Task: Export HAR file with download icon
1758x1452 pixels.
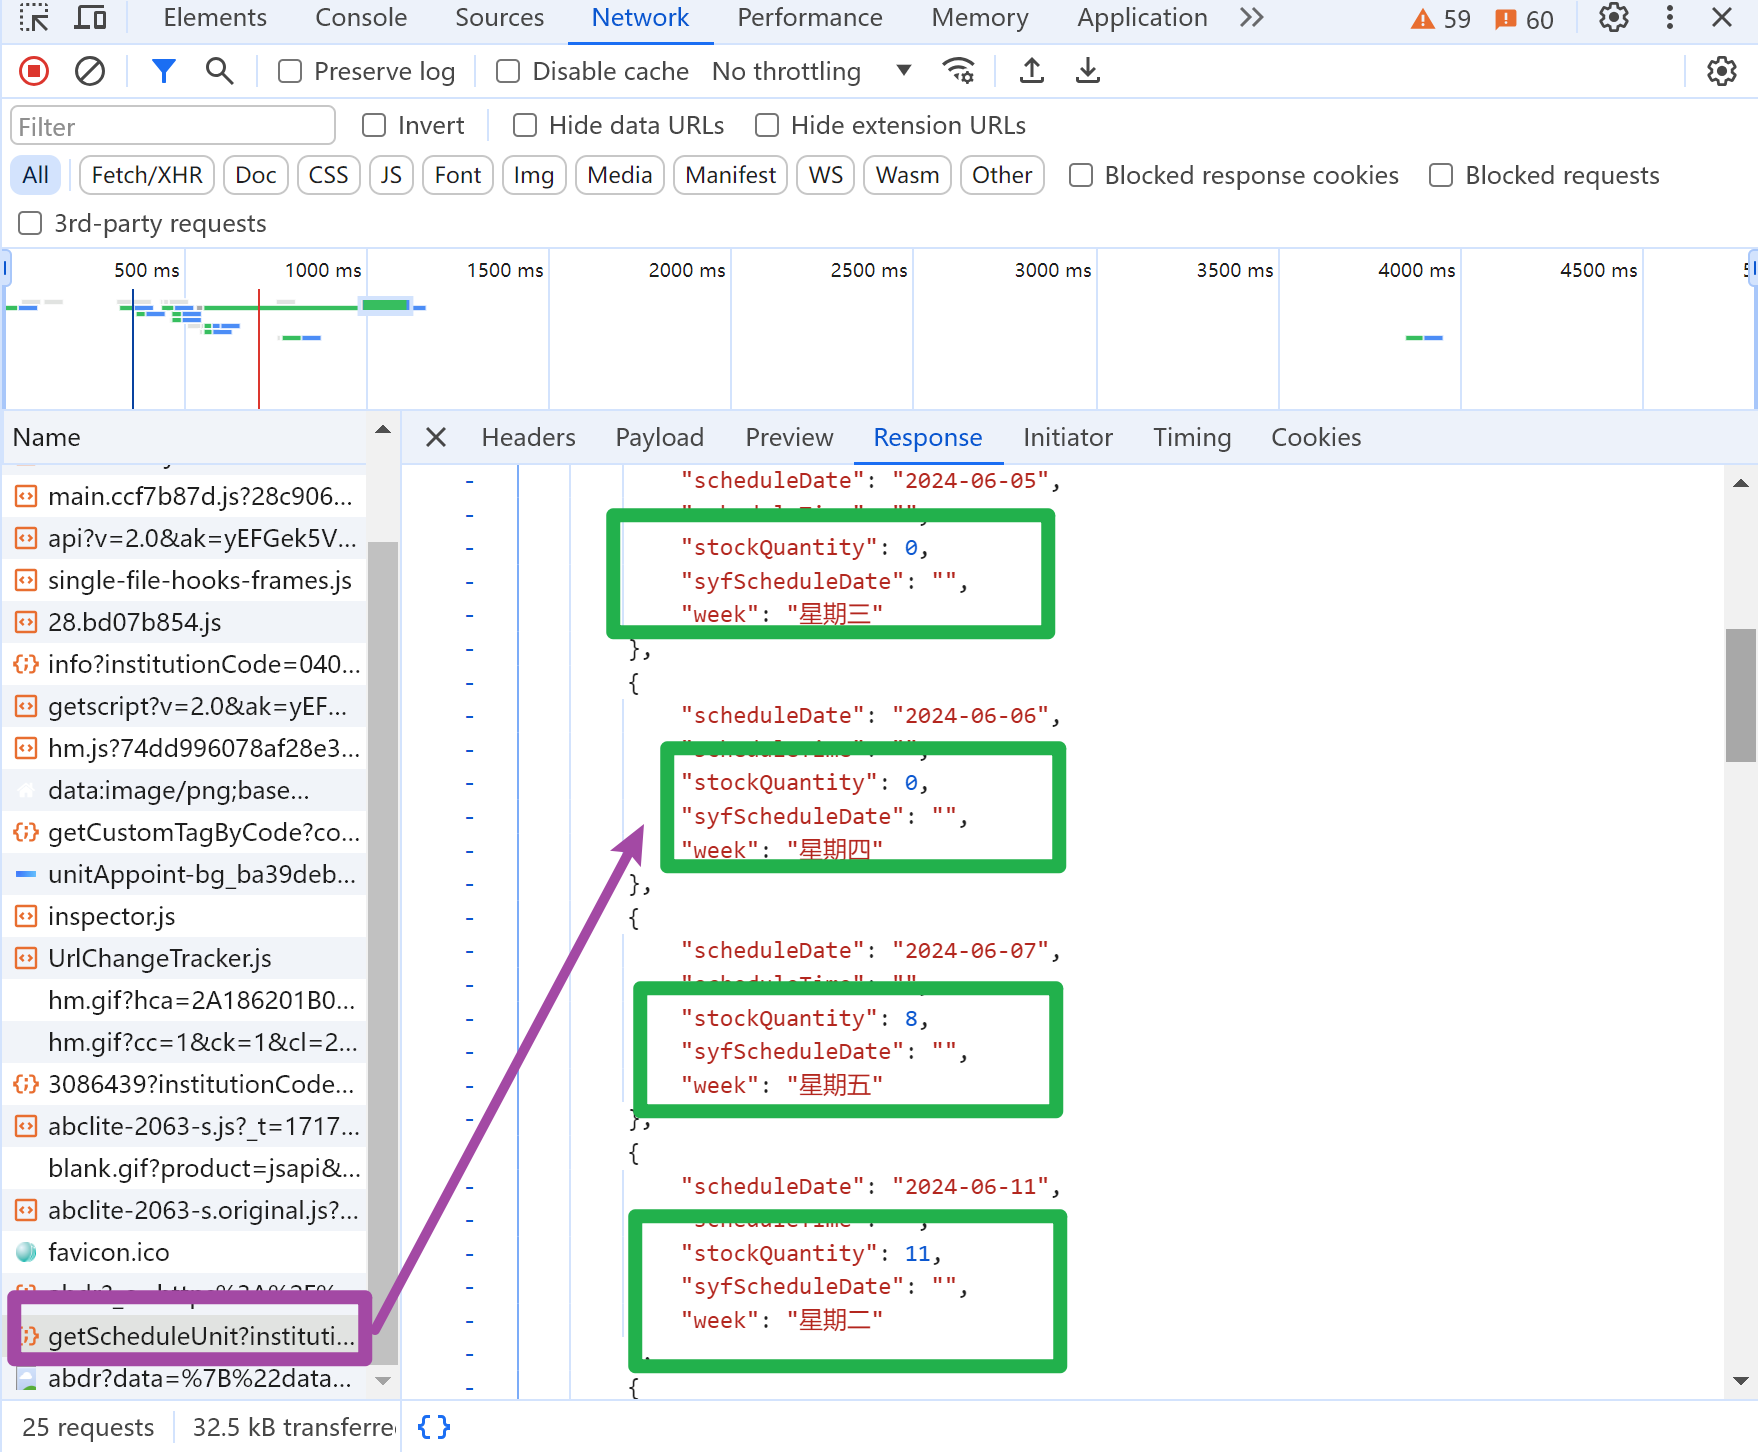Action: point(1088,71)
